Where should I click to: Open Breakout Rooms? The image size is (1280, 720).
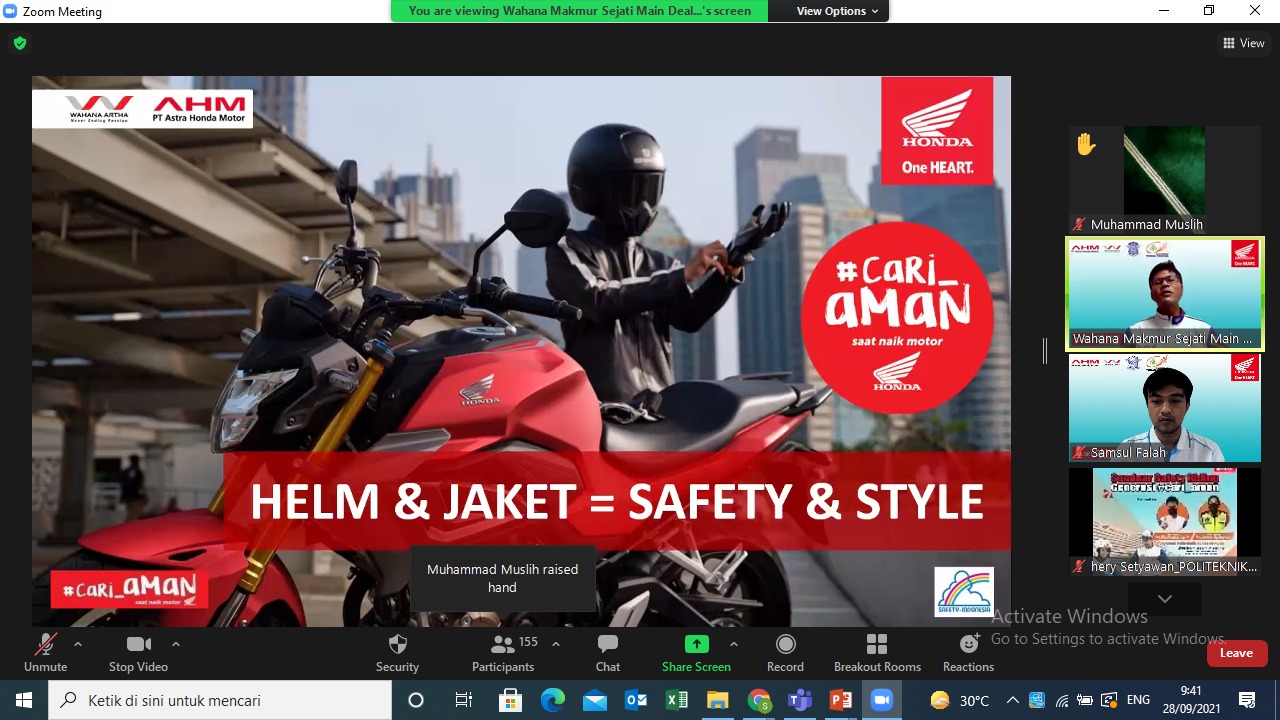click(x=877, y=653)
